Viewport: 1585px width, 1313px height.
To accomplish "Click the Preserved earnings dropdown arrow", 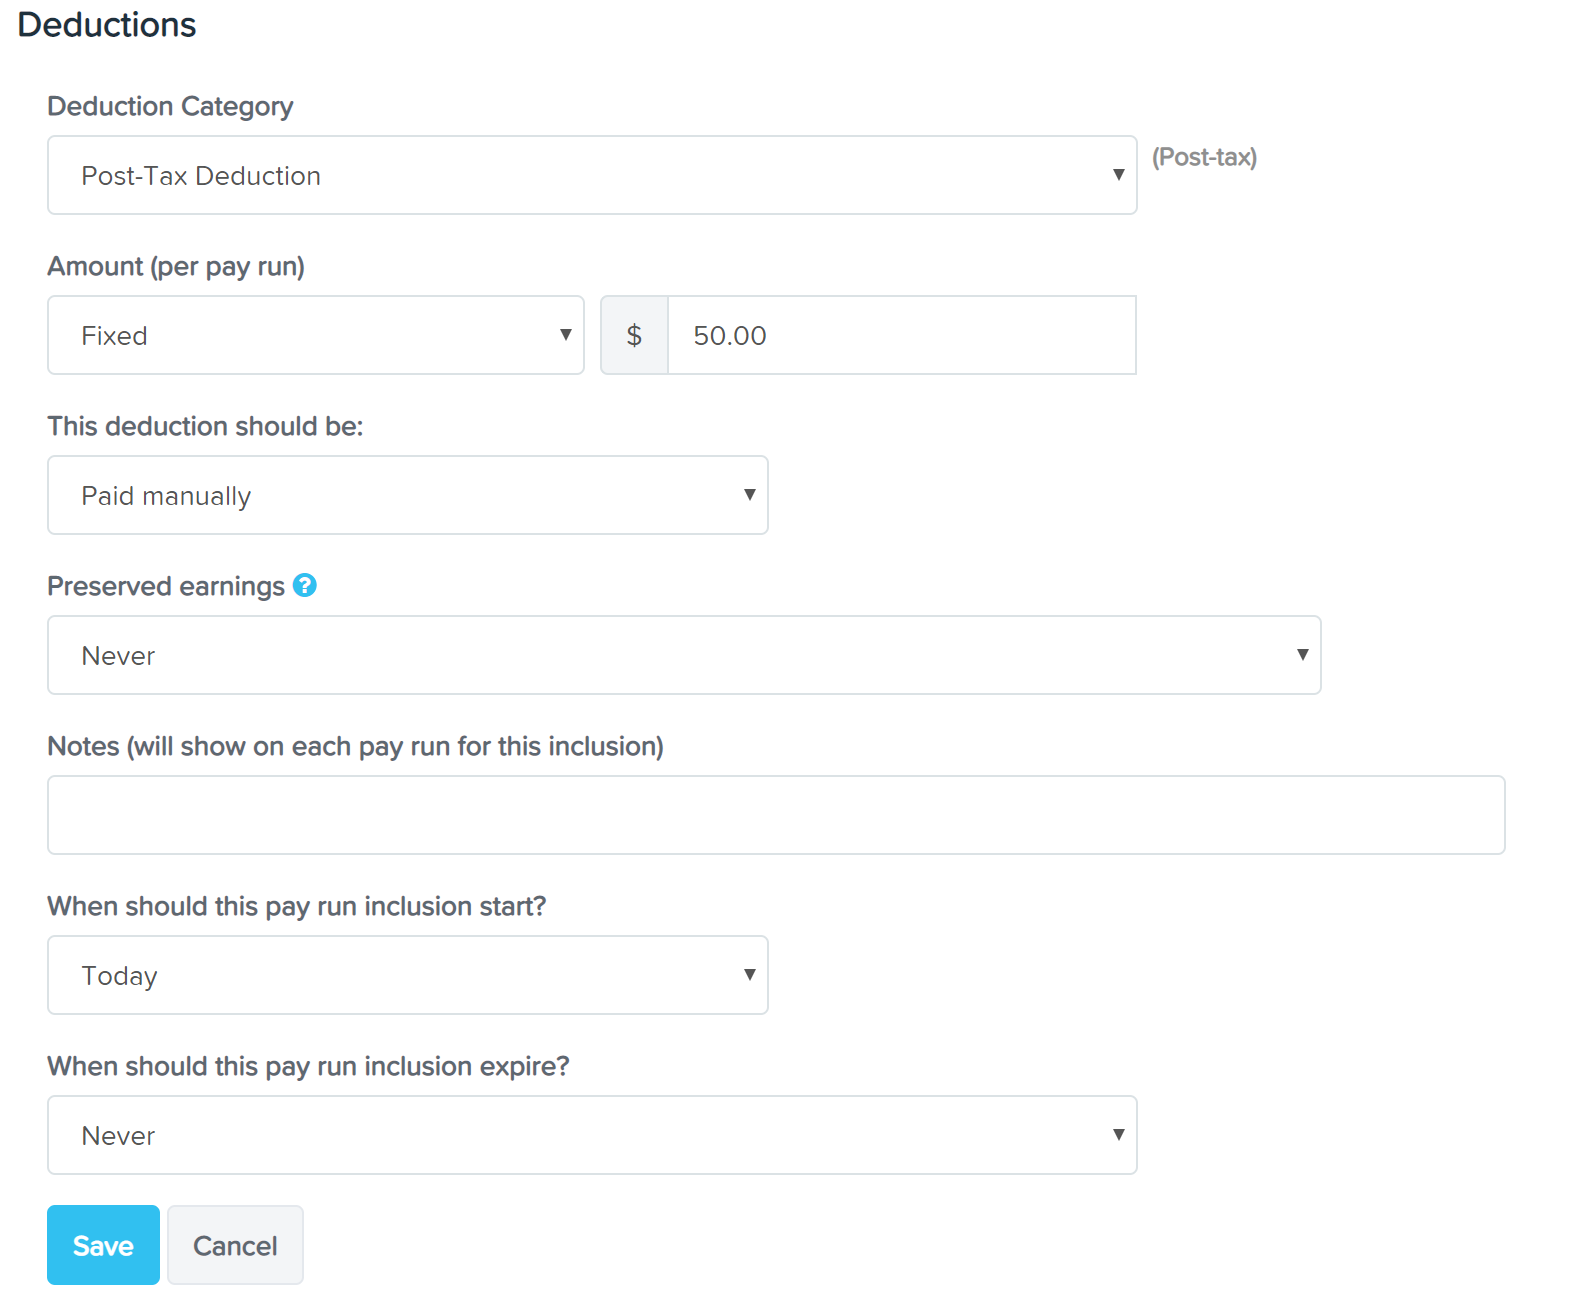I will 1302,655.
